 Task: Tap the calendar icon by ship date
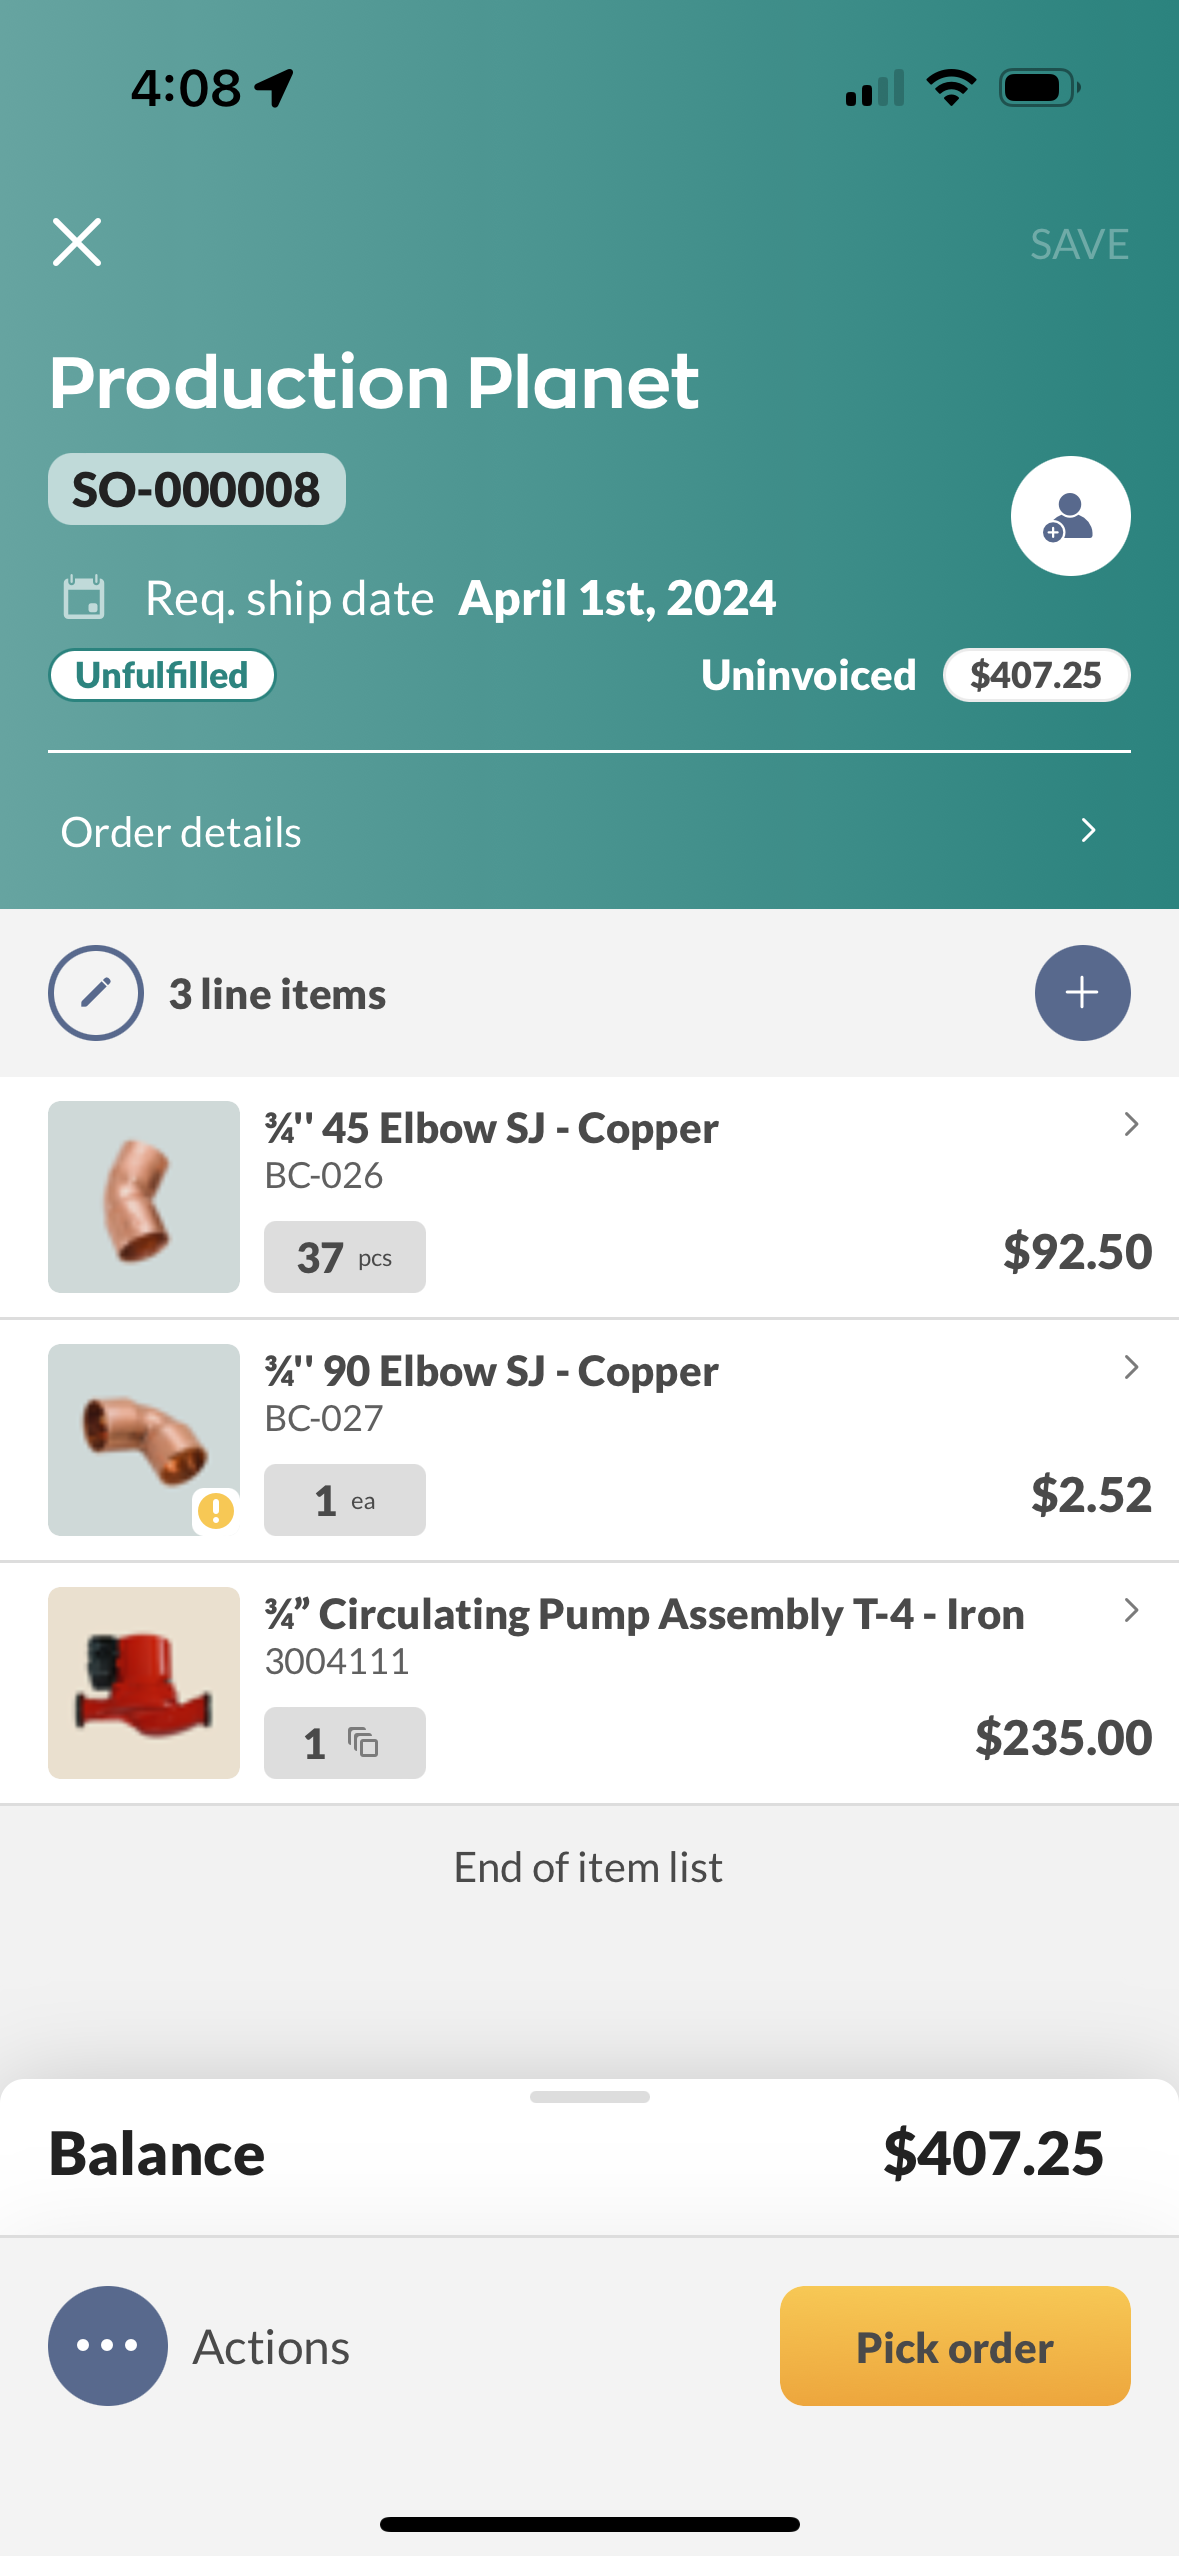(x=84, y=598)
